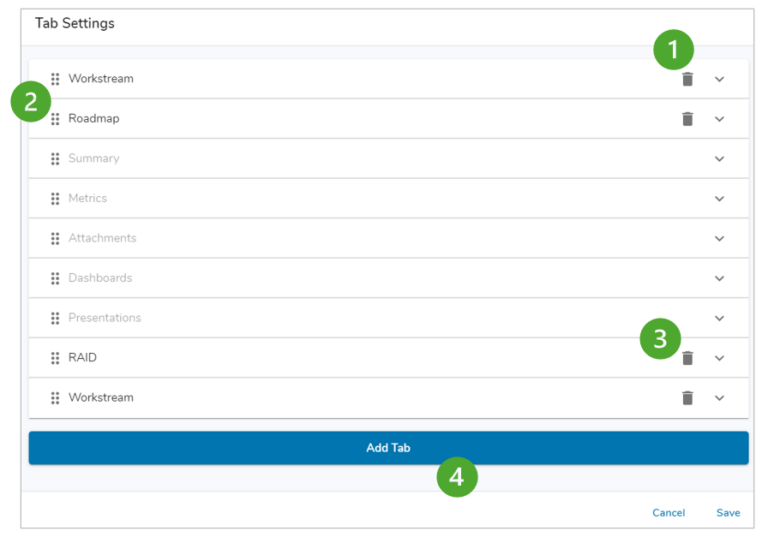Grab the Dashboards row drag handle
The width and height of the screenshot is (768, 537).
(x=55, y=278)
